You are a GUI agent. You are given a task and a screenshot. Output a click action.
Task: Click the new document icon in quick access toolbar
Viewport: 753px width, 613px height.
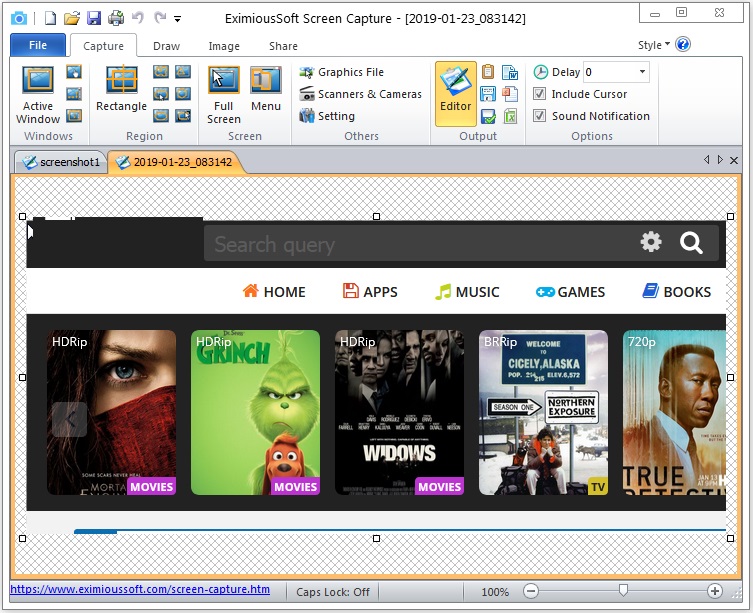click(x=50, y=18)
